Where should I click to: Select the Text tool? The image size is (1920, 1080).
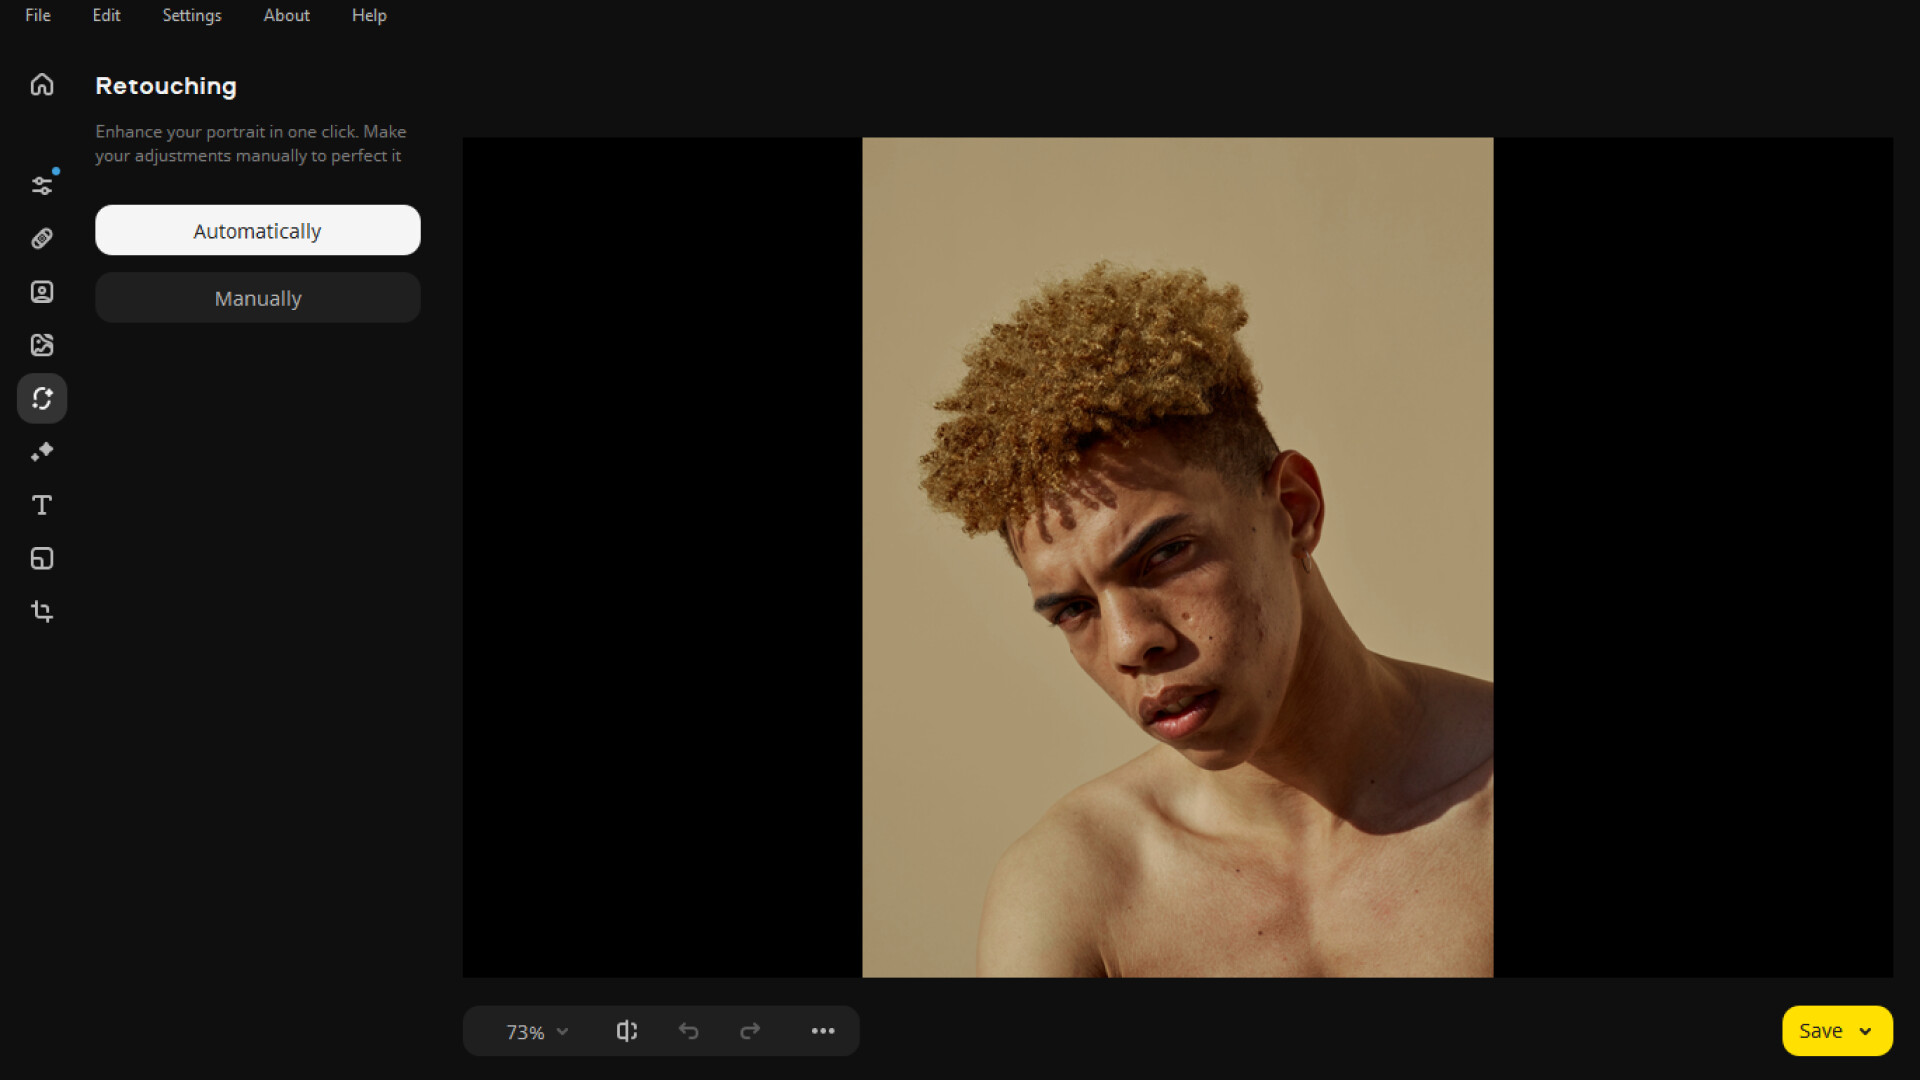(42, 505)
